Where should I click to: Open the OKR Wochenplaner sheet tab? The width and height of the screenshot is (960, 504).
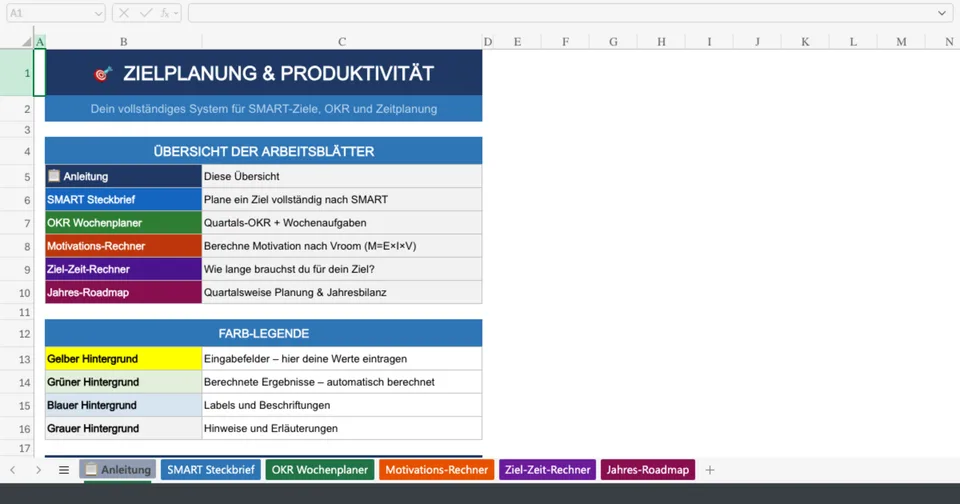319,470
